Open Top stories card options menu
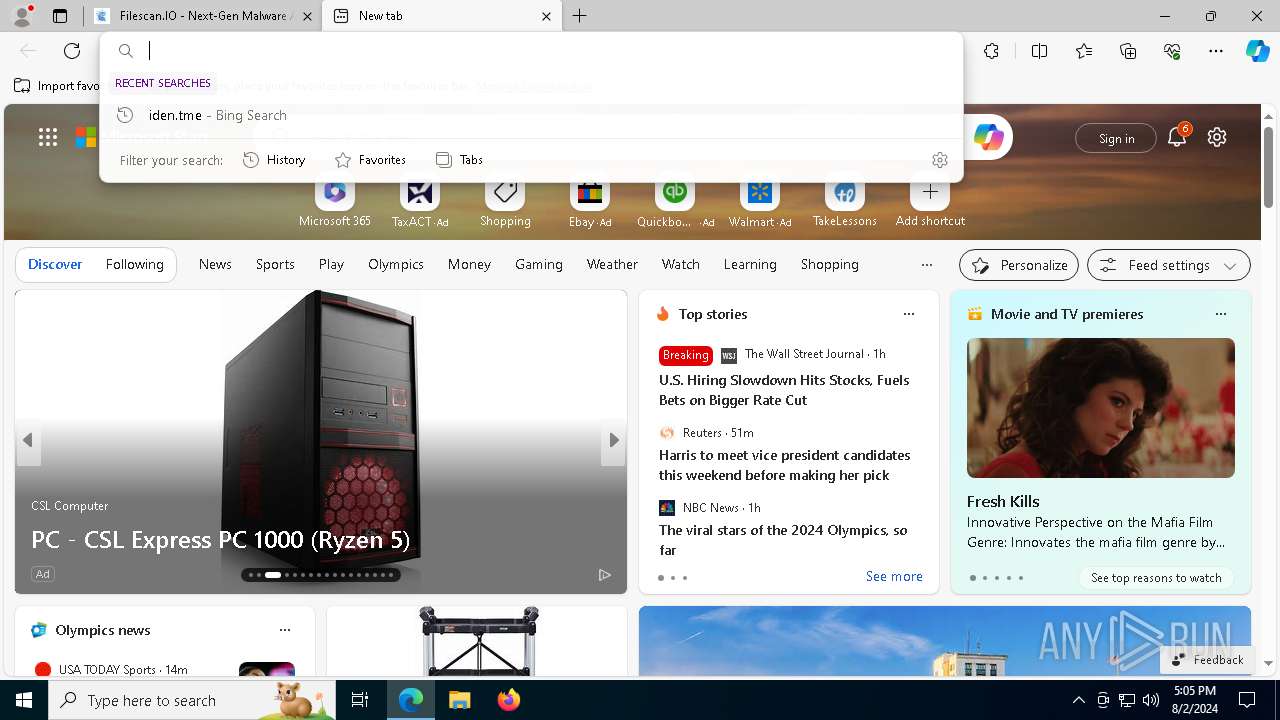 (909, 314)
